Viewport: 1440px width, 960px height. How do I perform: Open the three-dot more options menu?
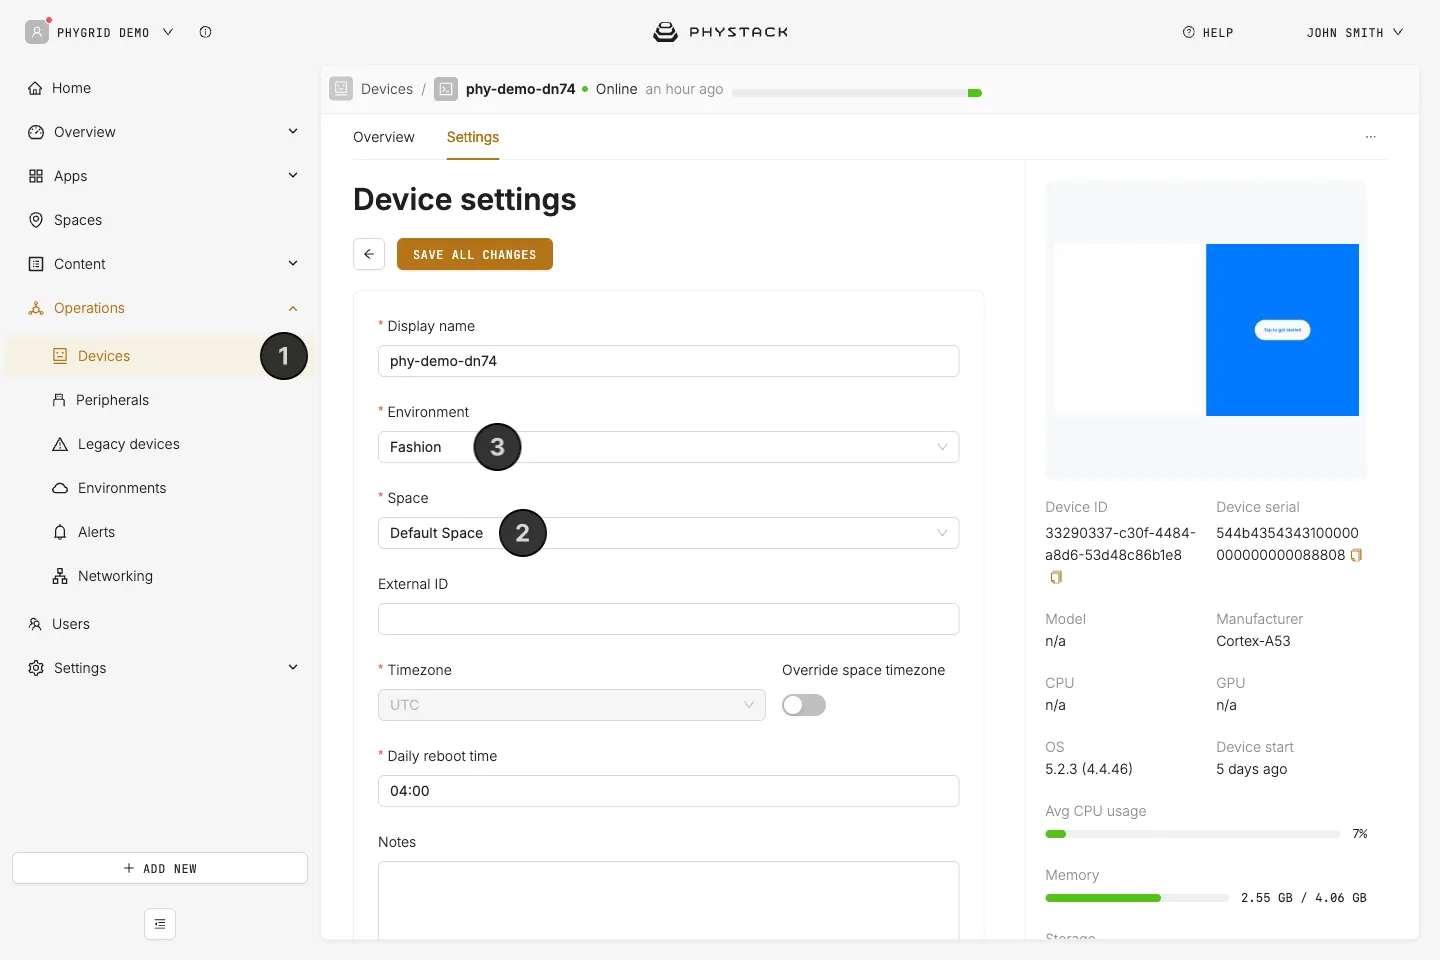point(1371,137)
